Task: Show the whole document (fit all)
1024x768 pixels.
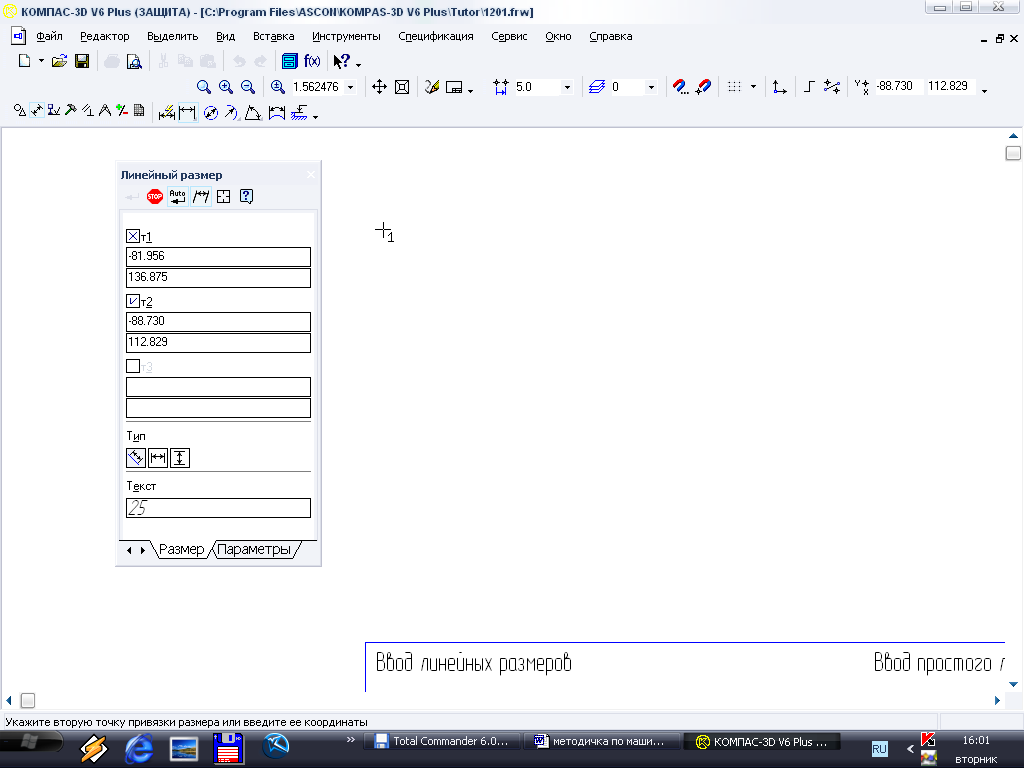Action: 402,87
